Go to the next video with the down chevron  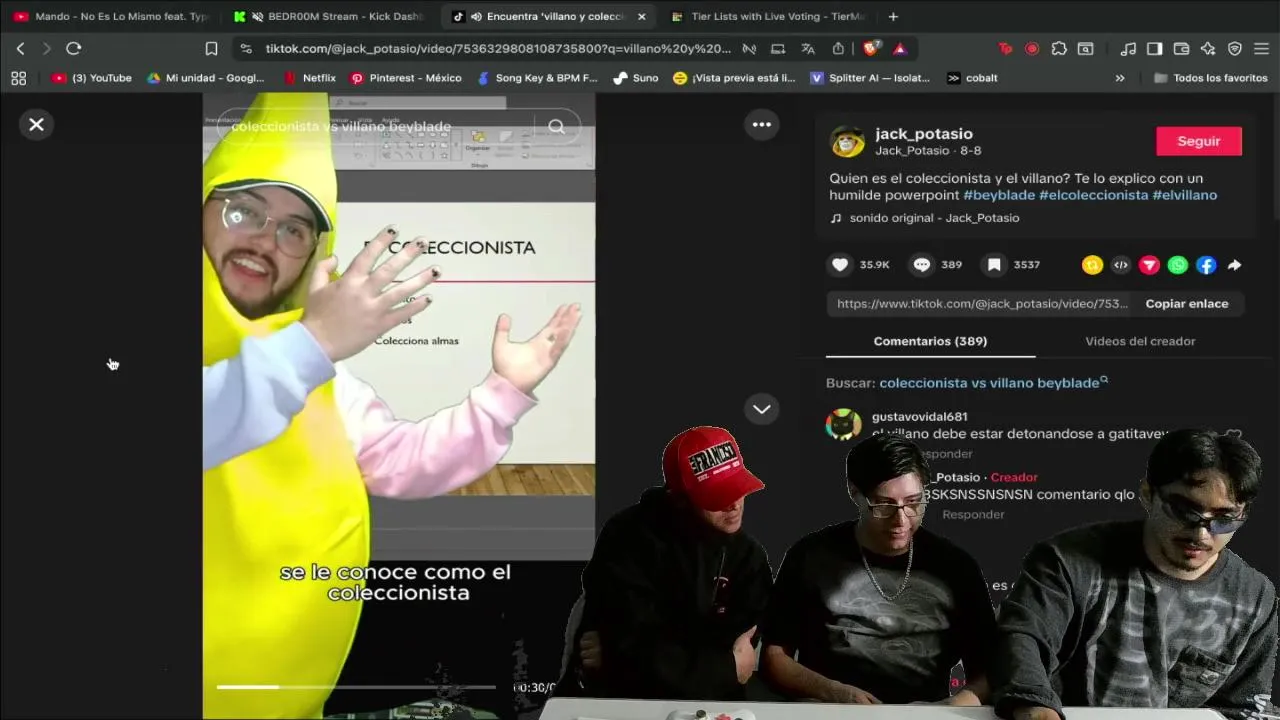point(761,409)
